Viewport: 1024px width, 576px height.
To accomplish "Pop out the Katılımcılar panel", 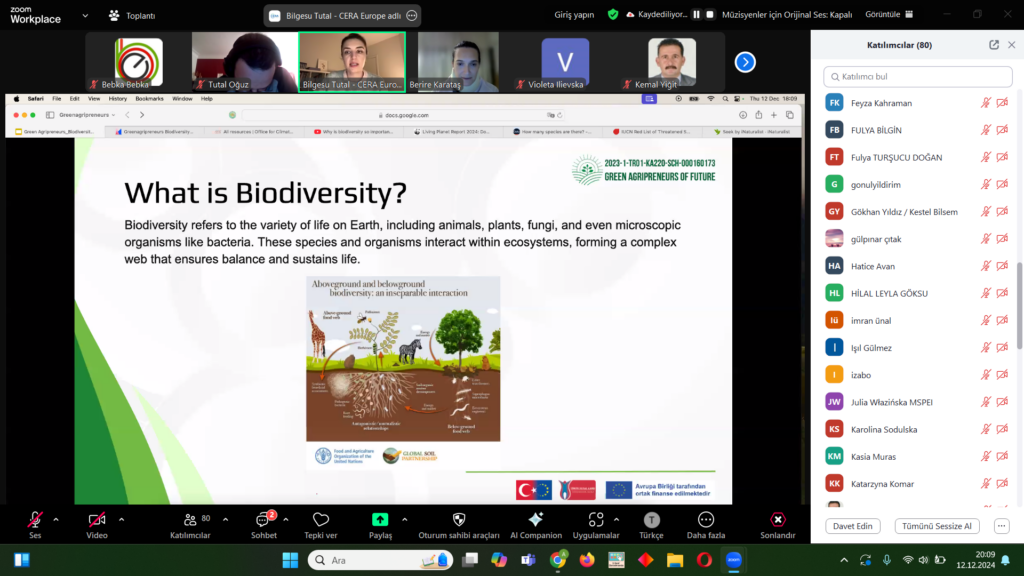I will pos(994,45).
